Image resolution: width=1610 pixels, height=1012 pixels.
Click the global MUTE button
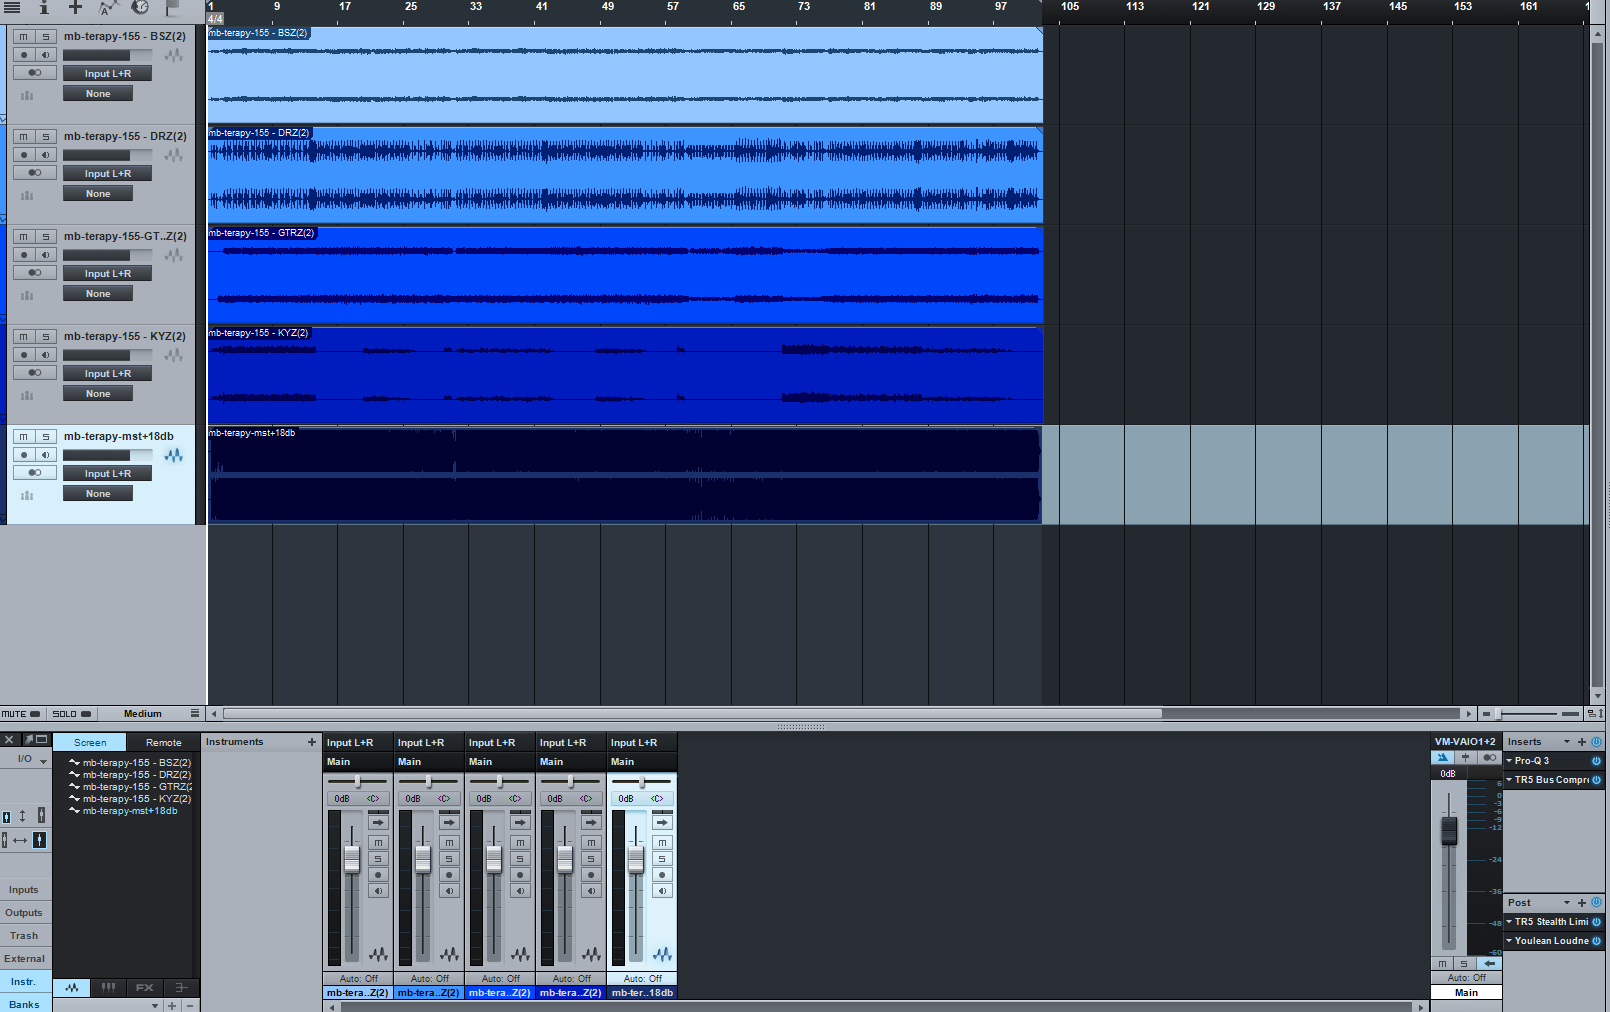[x=21, y=714]
